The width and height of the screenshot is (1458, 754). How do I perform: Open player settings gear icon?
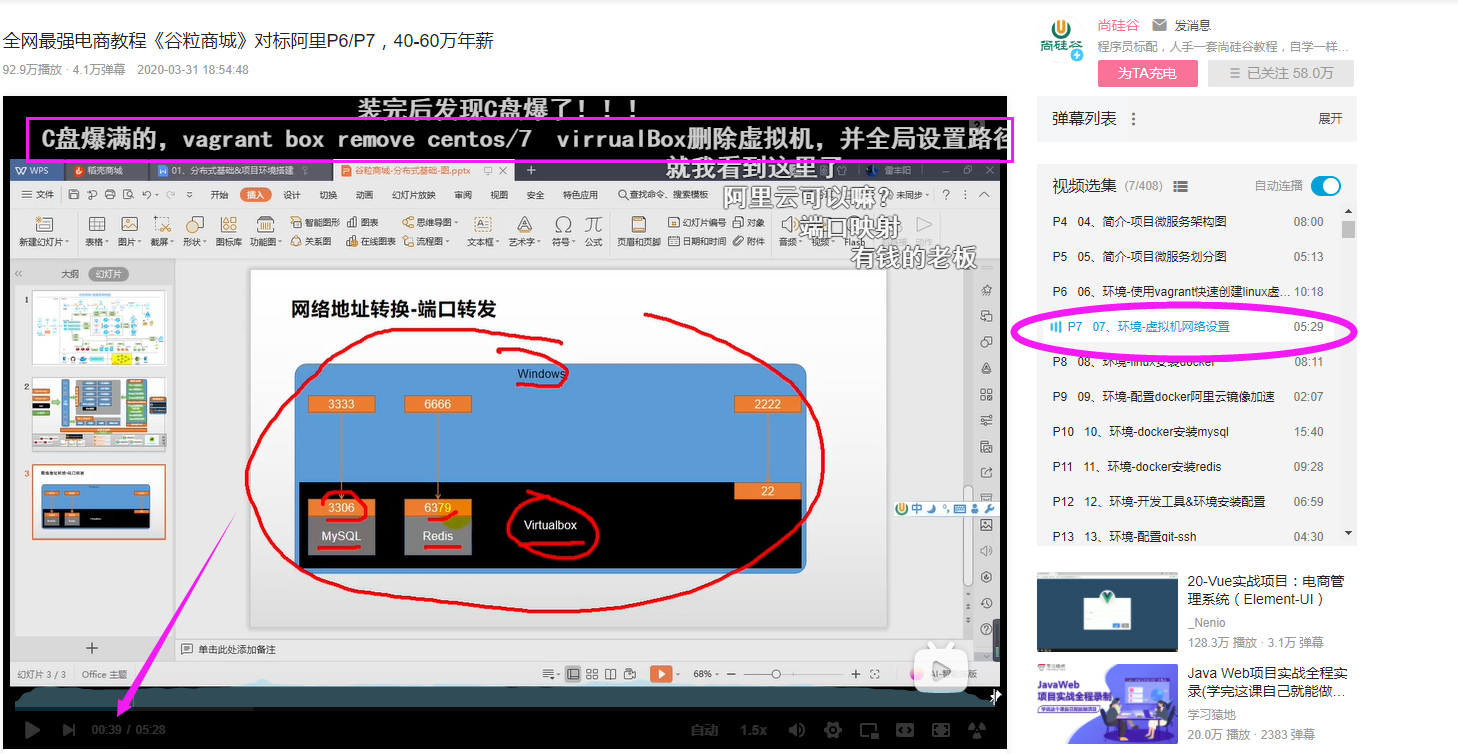click(832, 730)
